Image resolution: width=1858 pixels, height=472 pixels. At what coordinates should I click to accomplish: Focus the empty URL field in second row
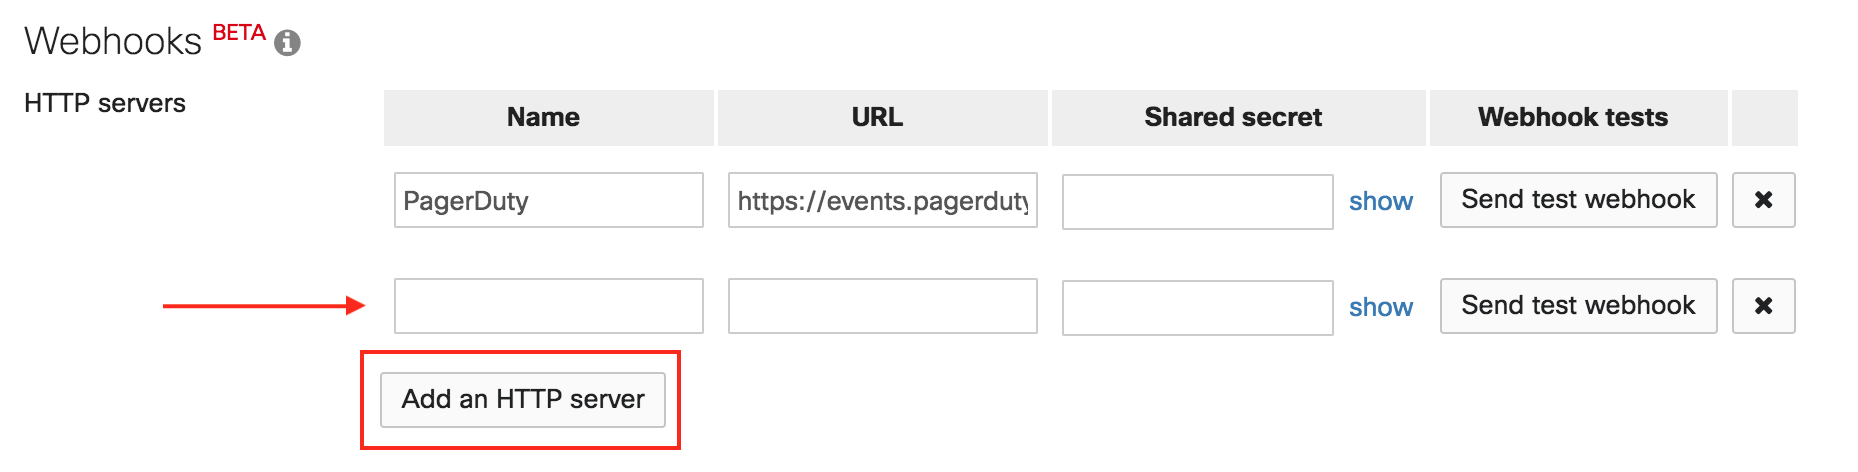click(x=882, y=306)
